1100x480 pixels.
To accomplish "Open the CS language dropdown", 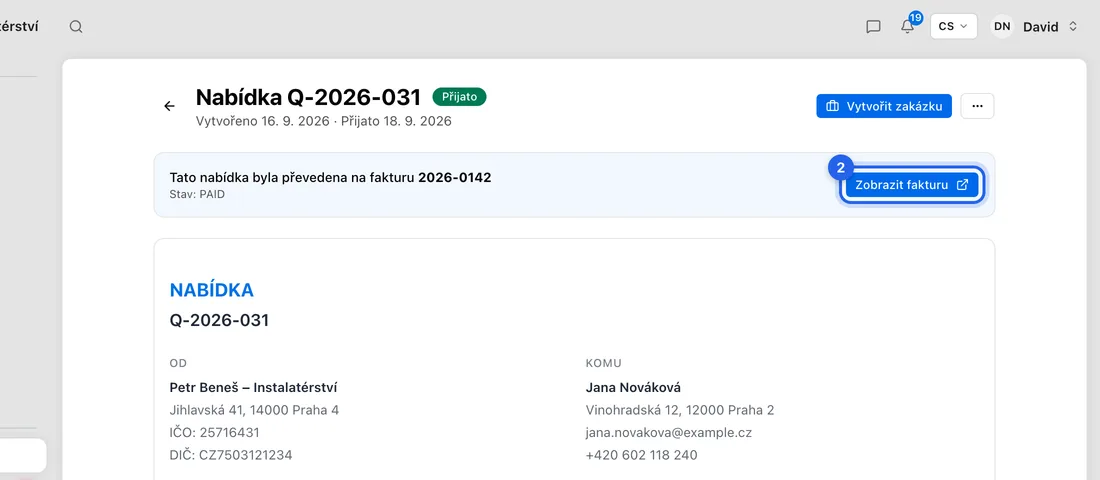I will click(x=953, y=26).
